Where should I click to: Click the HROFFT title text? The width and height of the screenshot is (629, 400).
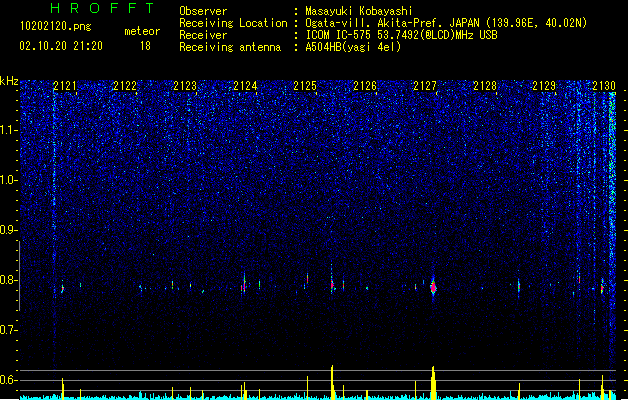103,8
